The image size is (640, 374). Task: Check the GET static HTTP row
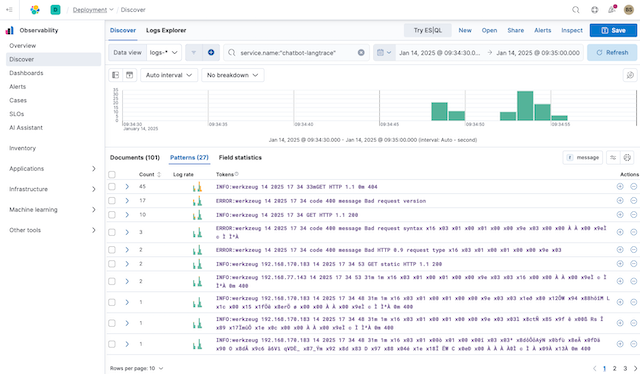point(112,263)
